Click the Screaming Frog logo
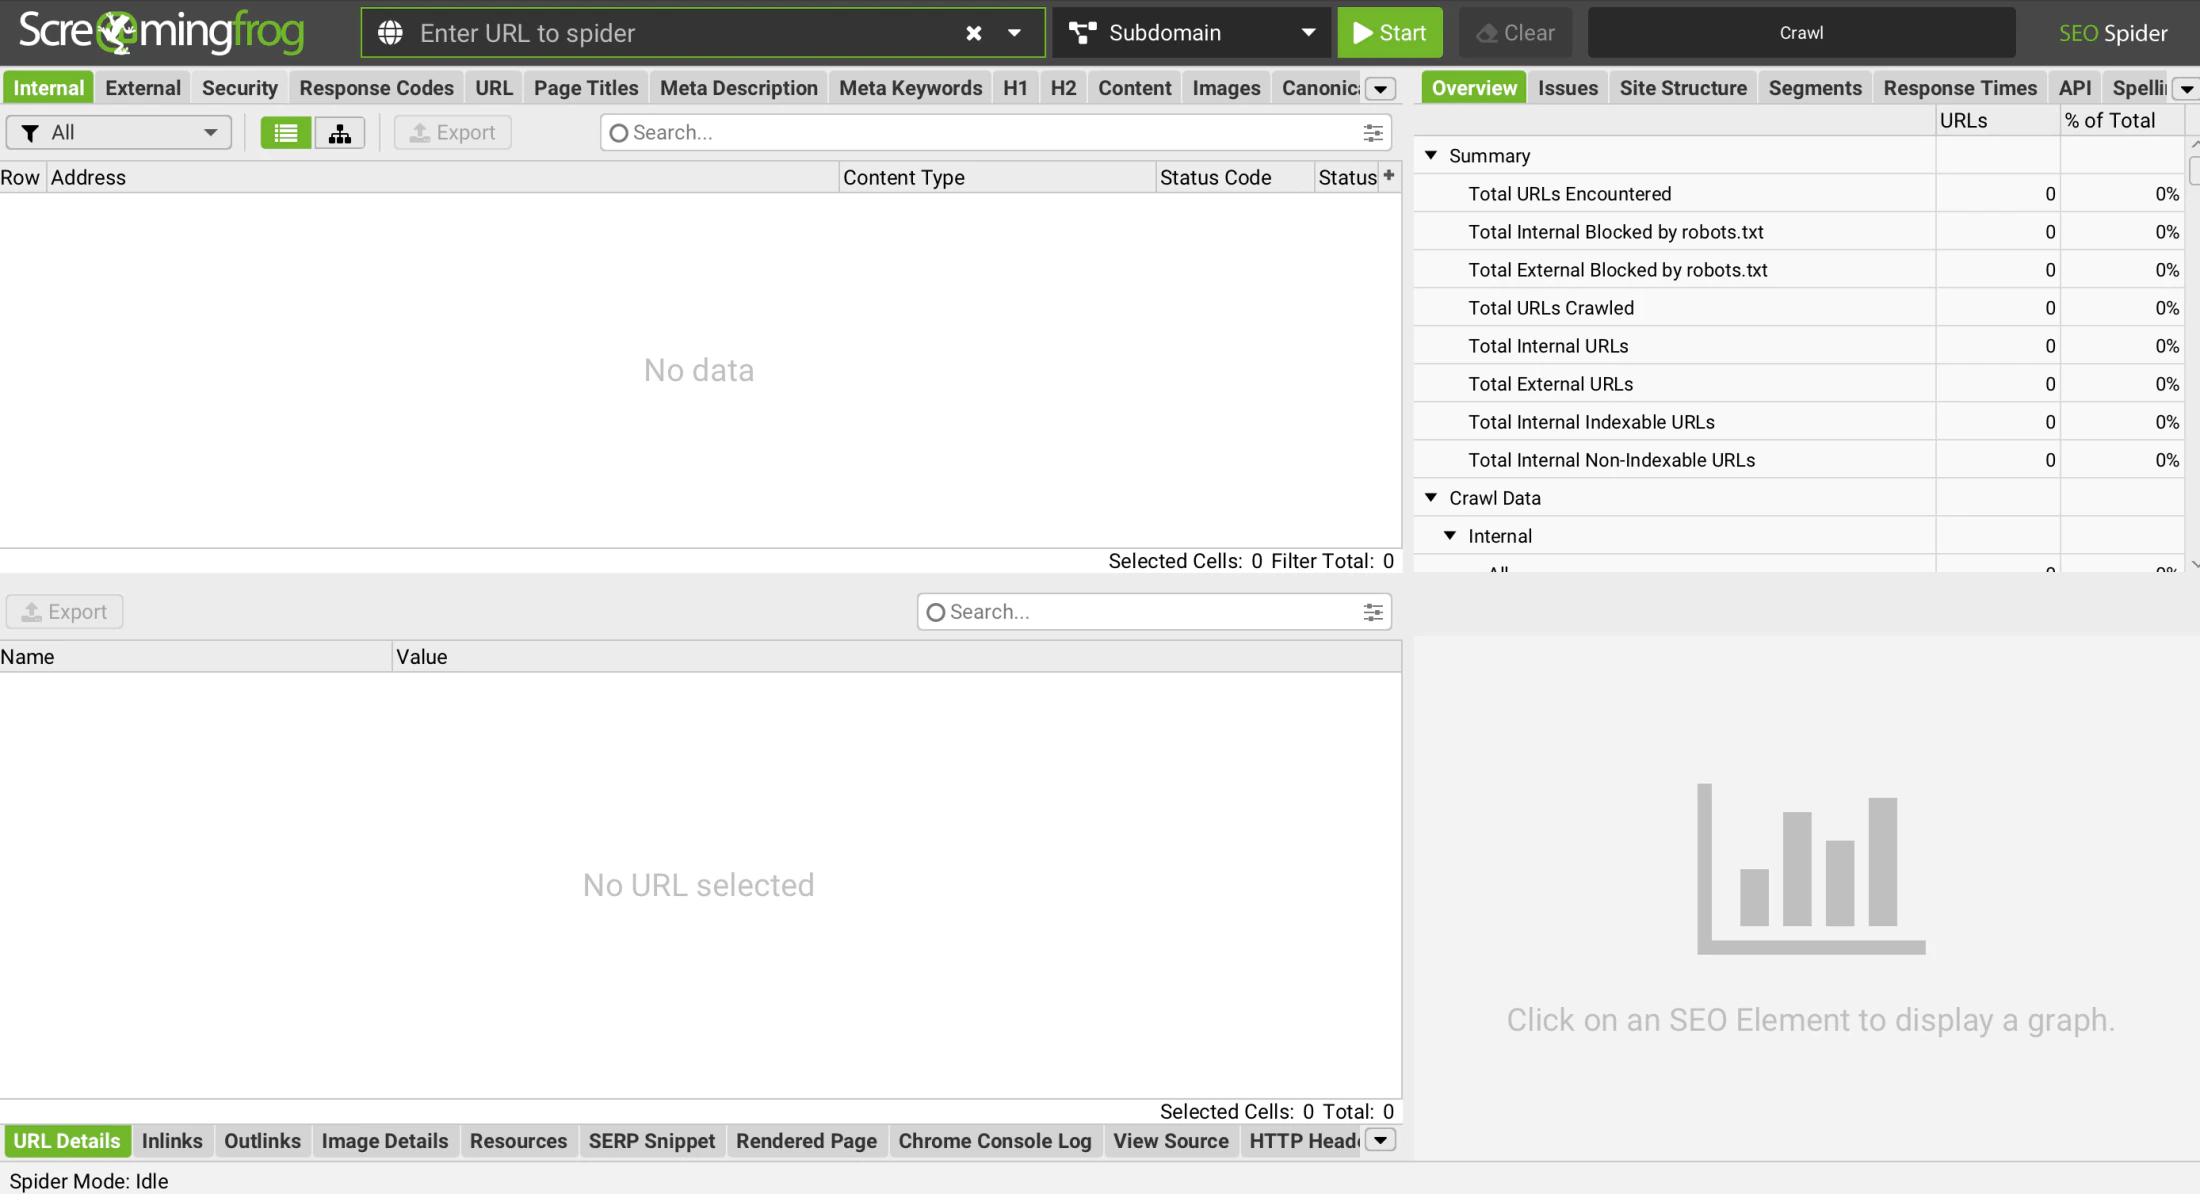The height and width of the screenshot is (1194, 2200). (x=161, y=32)
